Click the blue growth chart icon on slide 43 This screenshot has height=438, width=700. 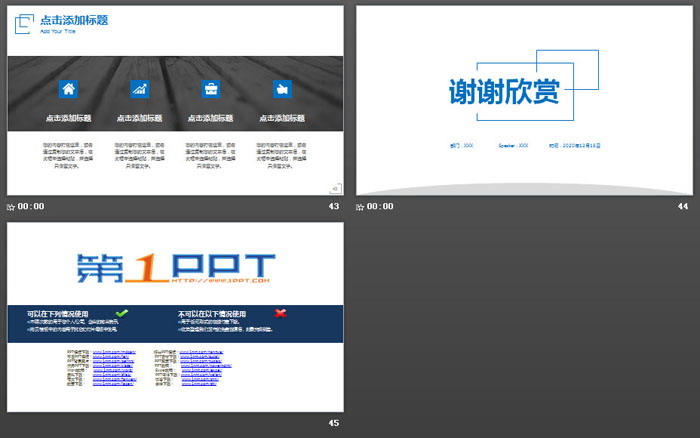140,89
